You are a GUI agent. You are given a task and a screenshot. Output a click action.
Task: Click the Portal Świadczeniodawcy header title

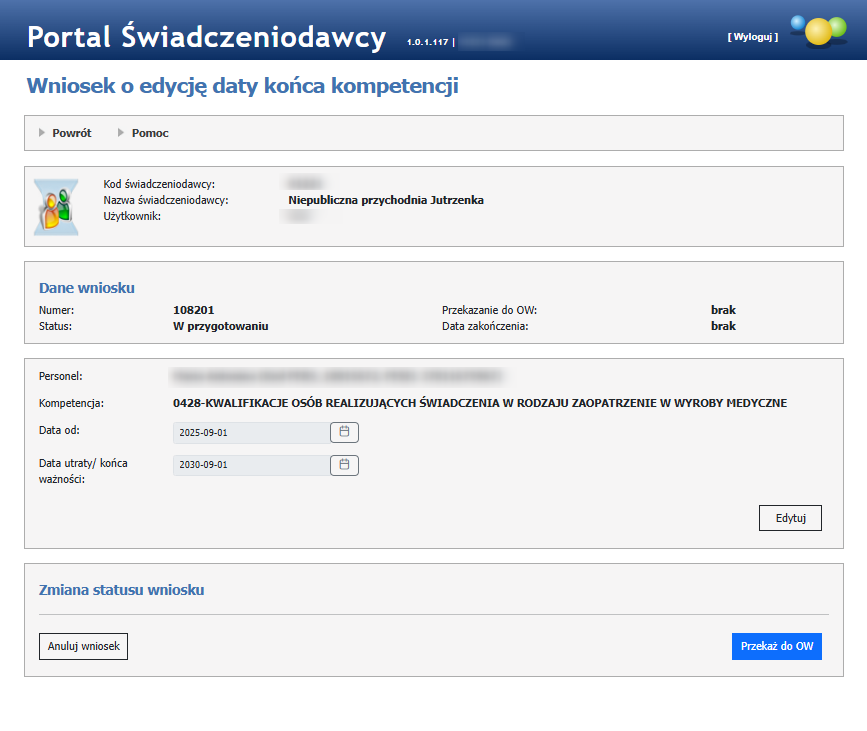click(x=206, y=37)
